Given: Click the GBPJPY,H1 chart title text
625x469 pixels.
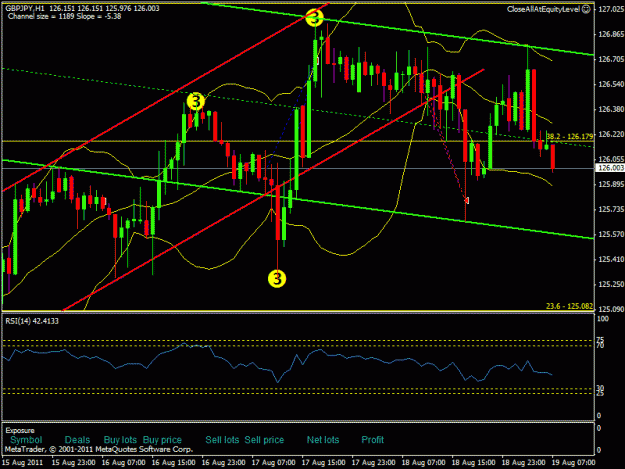Looking at the screenshot, I should pyautogui.click(x=25, y=8).
